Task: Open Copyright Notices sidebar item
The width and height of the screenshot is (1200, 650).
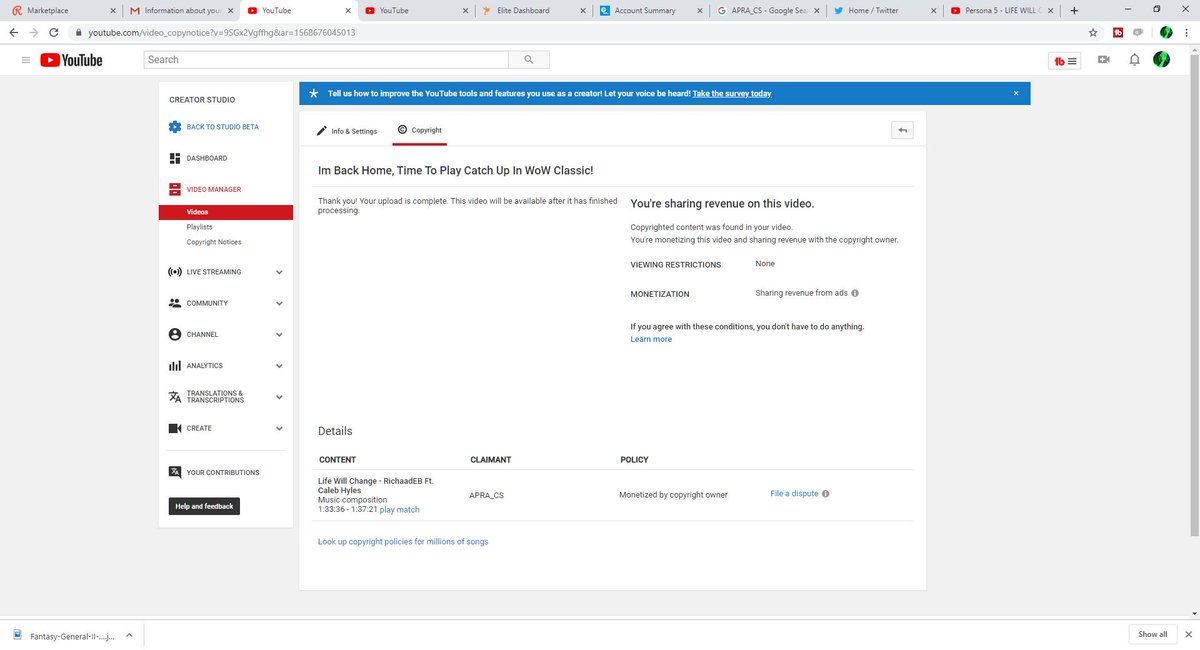Action: coord(214,242)
